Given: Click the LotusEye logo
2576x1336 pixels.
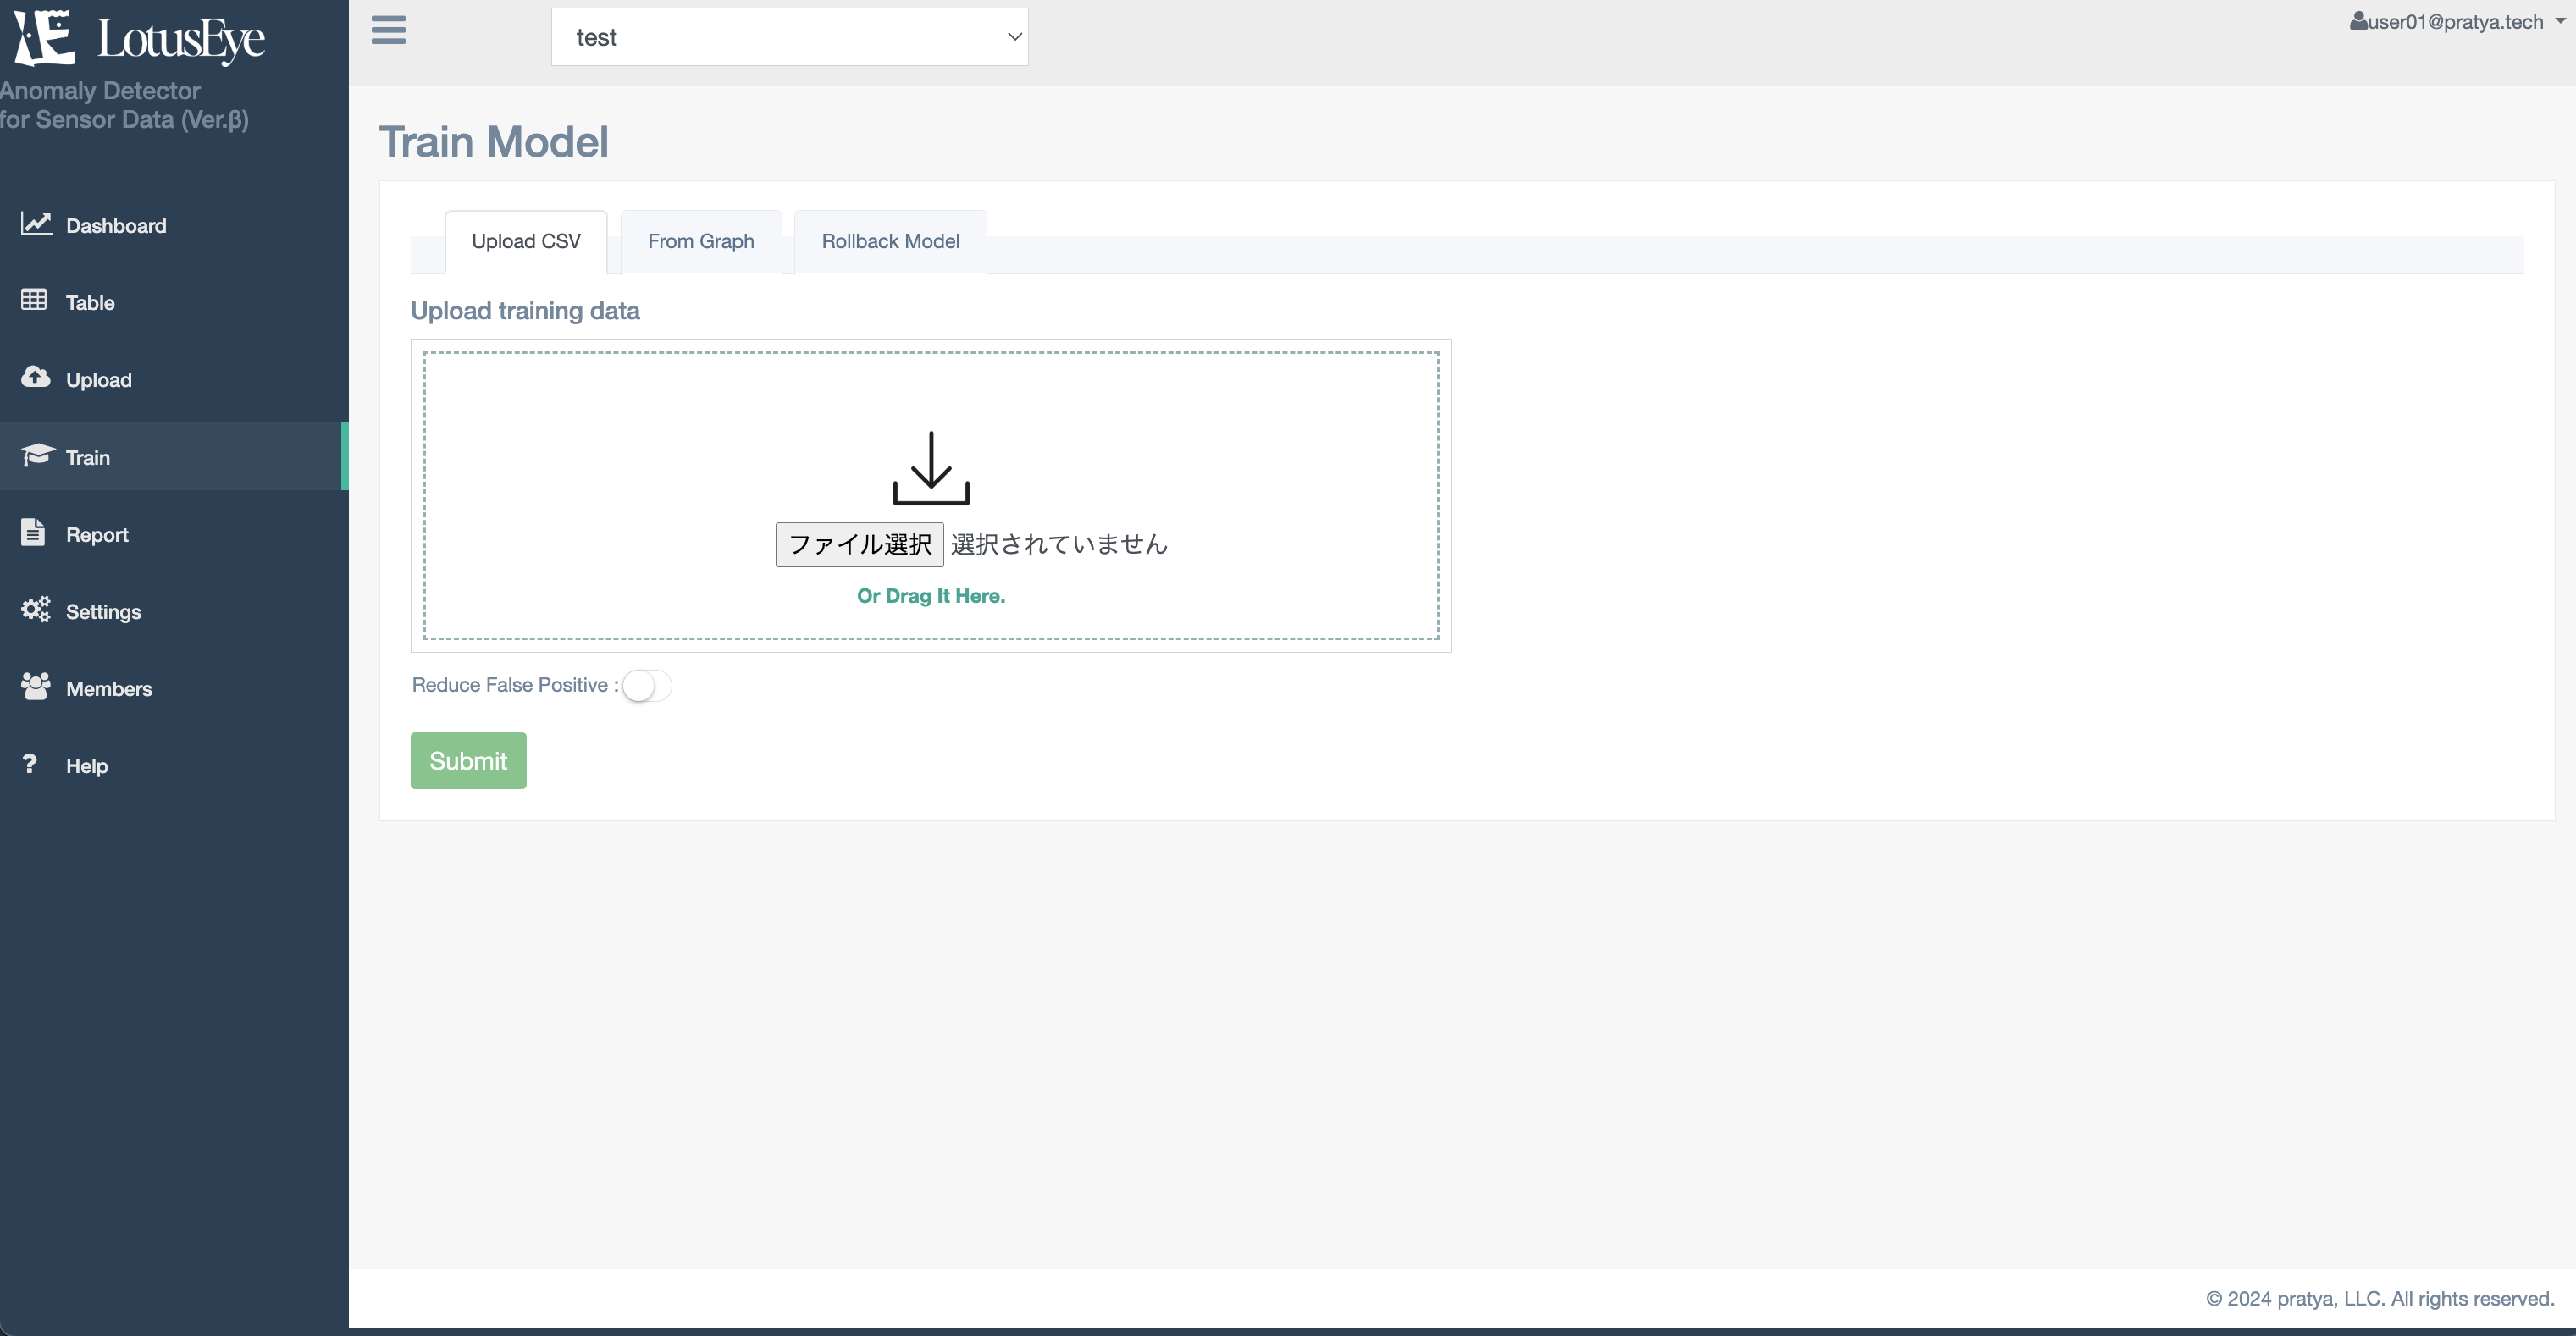Looking at the screenshot, I should (x=140, y=38).
